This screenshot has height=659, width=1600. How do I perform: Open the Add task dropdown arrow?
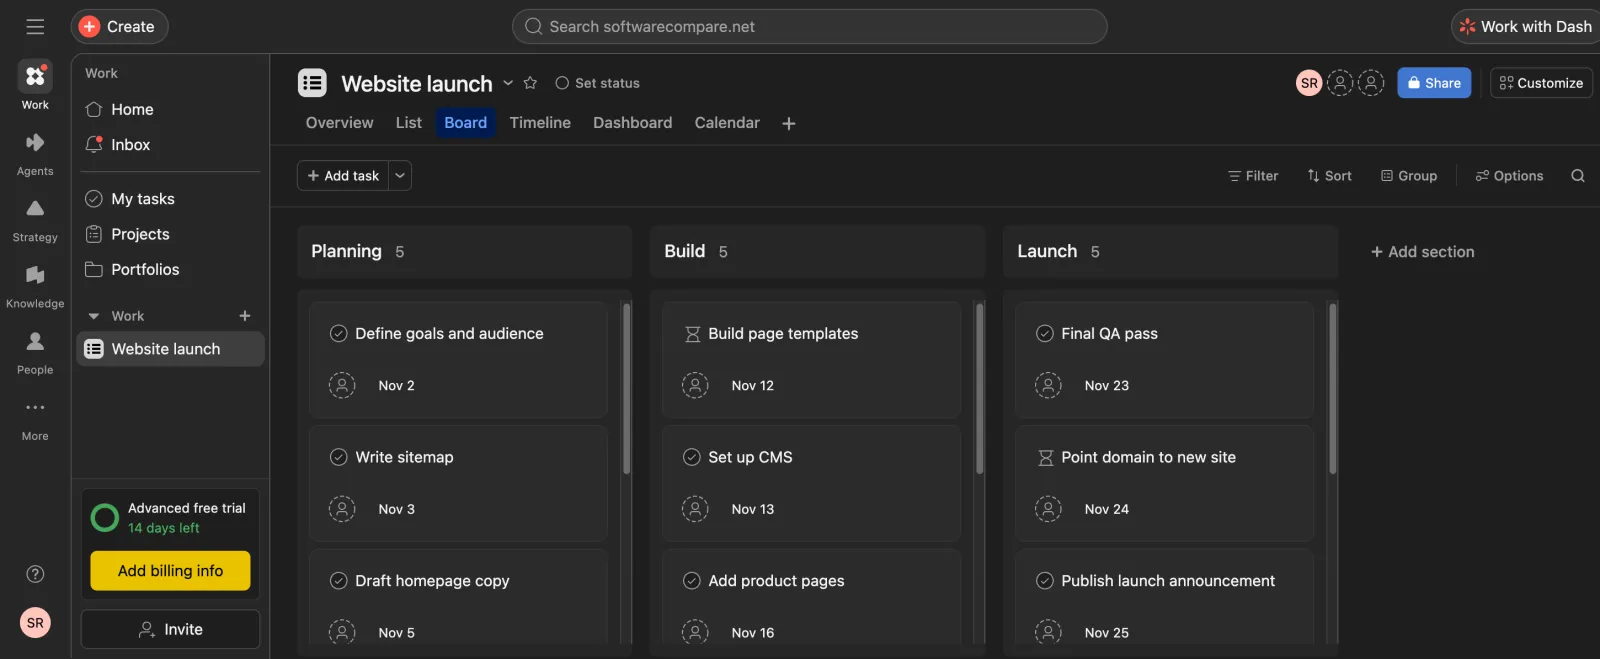tap(400, 176)
